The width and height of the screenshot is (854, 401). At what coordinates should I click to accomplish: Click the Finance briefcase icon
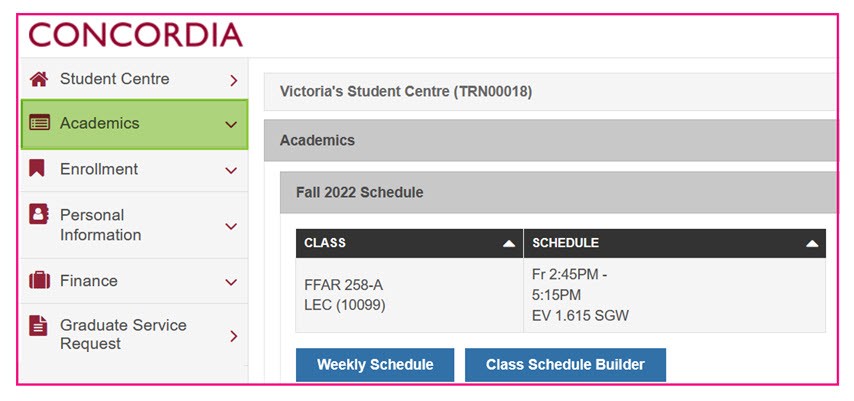point(39,281)
